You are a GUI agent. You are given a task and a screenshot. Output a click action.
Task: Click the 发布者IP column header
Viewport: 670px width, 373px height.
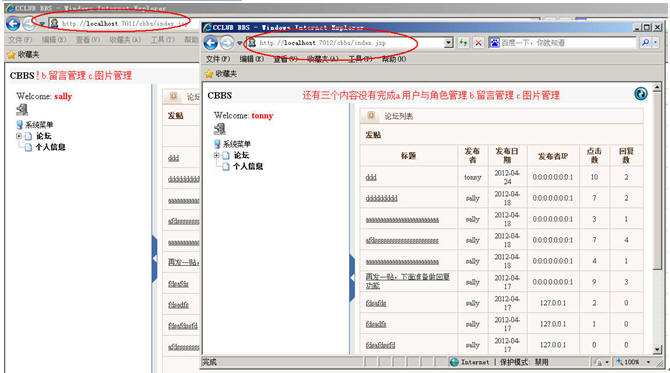click(553, 156)
